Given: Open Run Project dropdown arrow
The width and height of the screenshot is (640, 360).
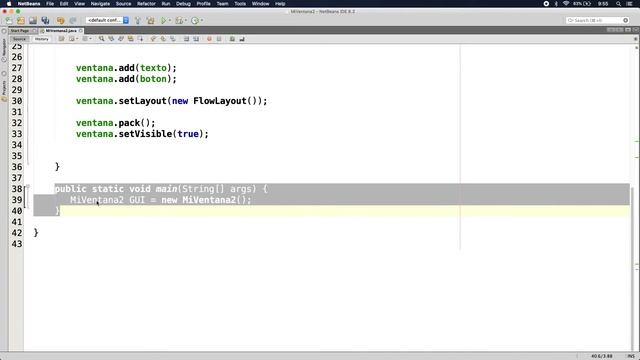Looking at the screenshot, I should (x=170, y=20).
